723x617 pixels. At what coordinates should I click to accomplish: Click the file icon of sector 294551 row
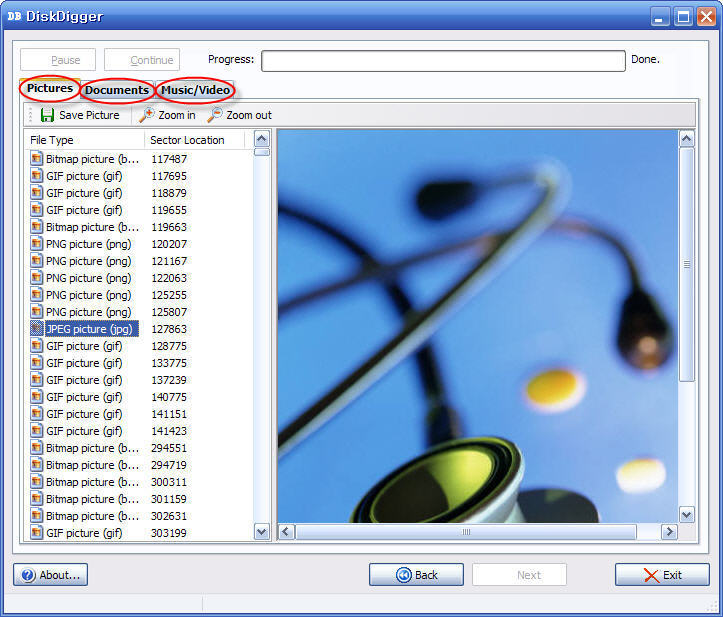[36, 447]
